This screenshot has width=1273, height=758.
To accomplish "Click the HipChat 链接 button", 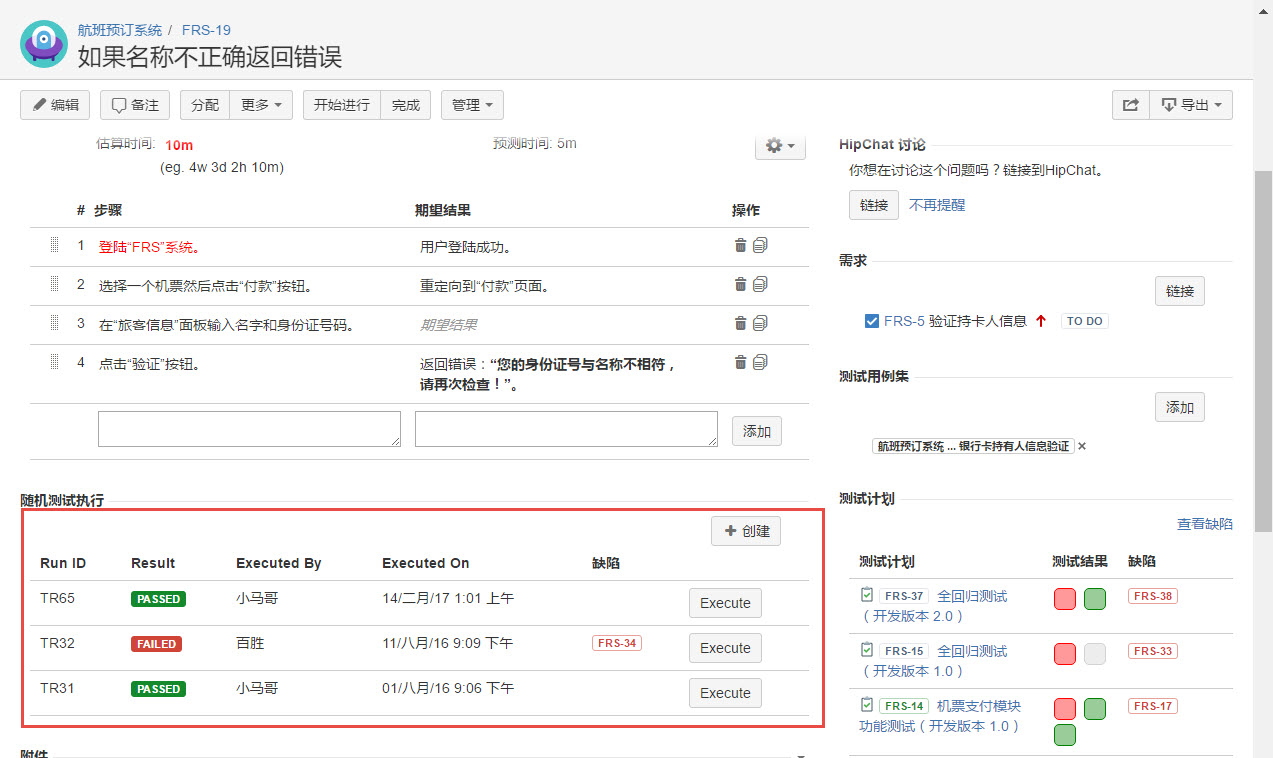I will pos(874,205).
